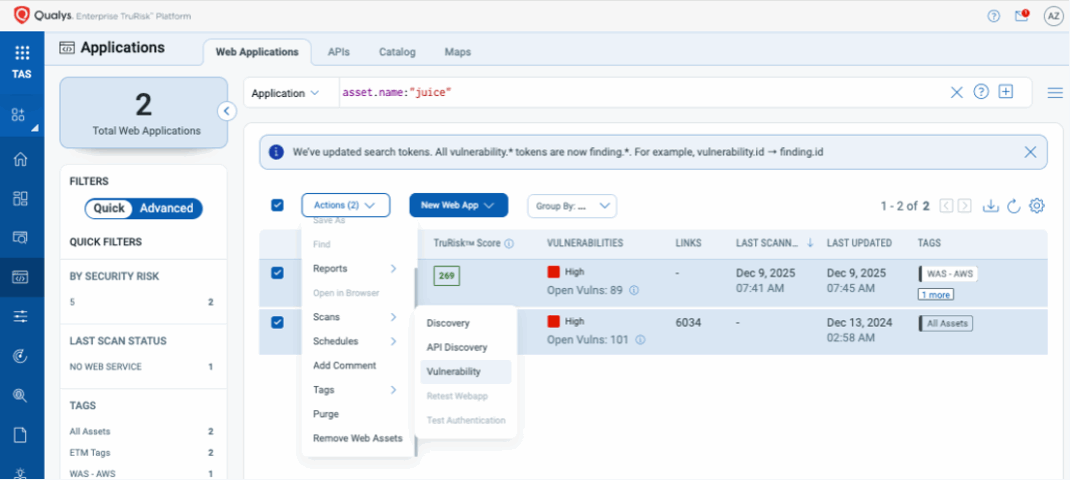This screenshot has height=480, width=1070.
Task: Open the notifications icon in top bar
Action: point(1021,16)
